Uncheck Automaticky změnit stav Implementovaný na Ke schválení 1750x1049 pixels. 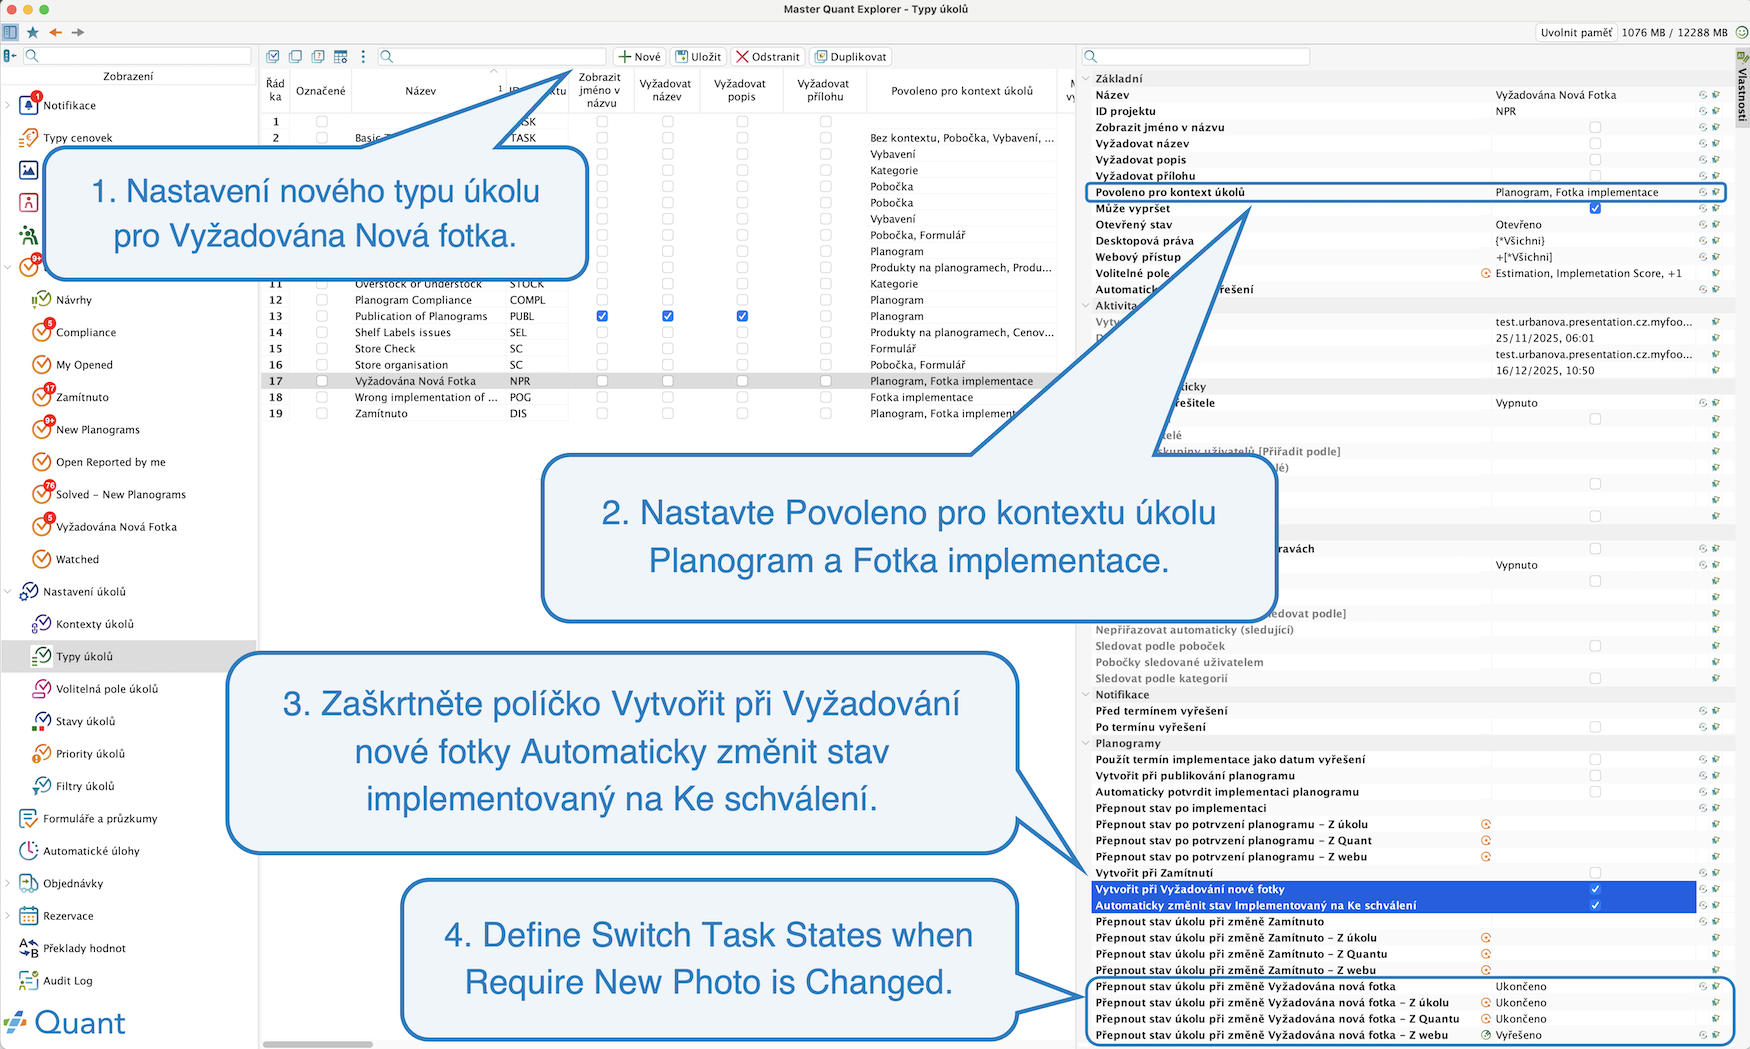pos(1595,905)
